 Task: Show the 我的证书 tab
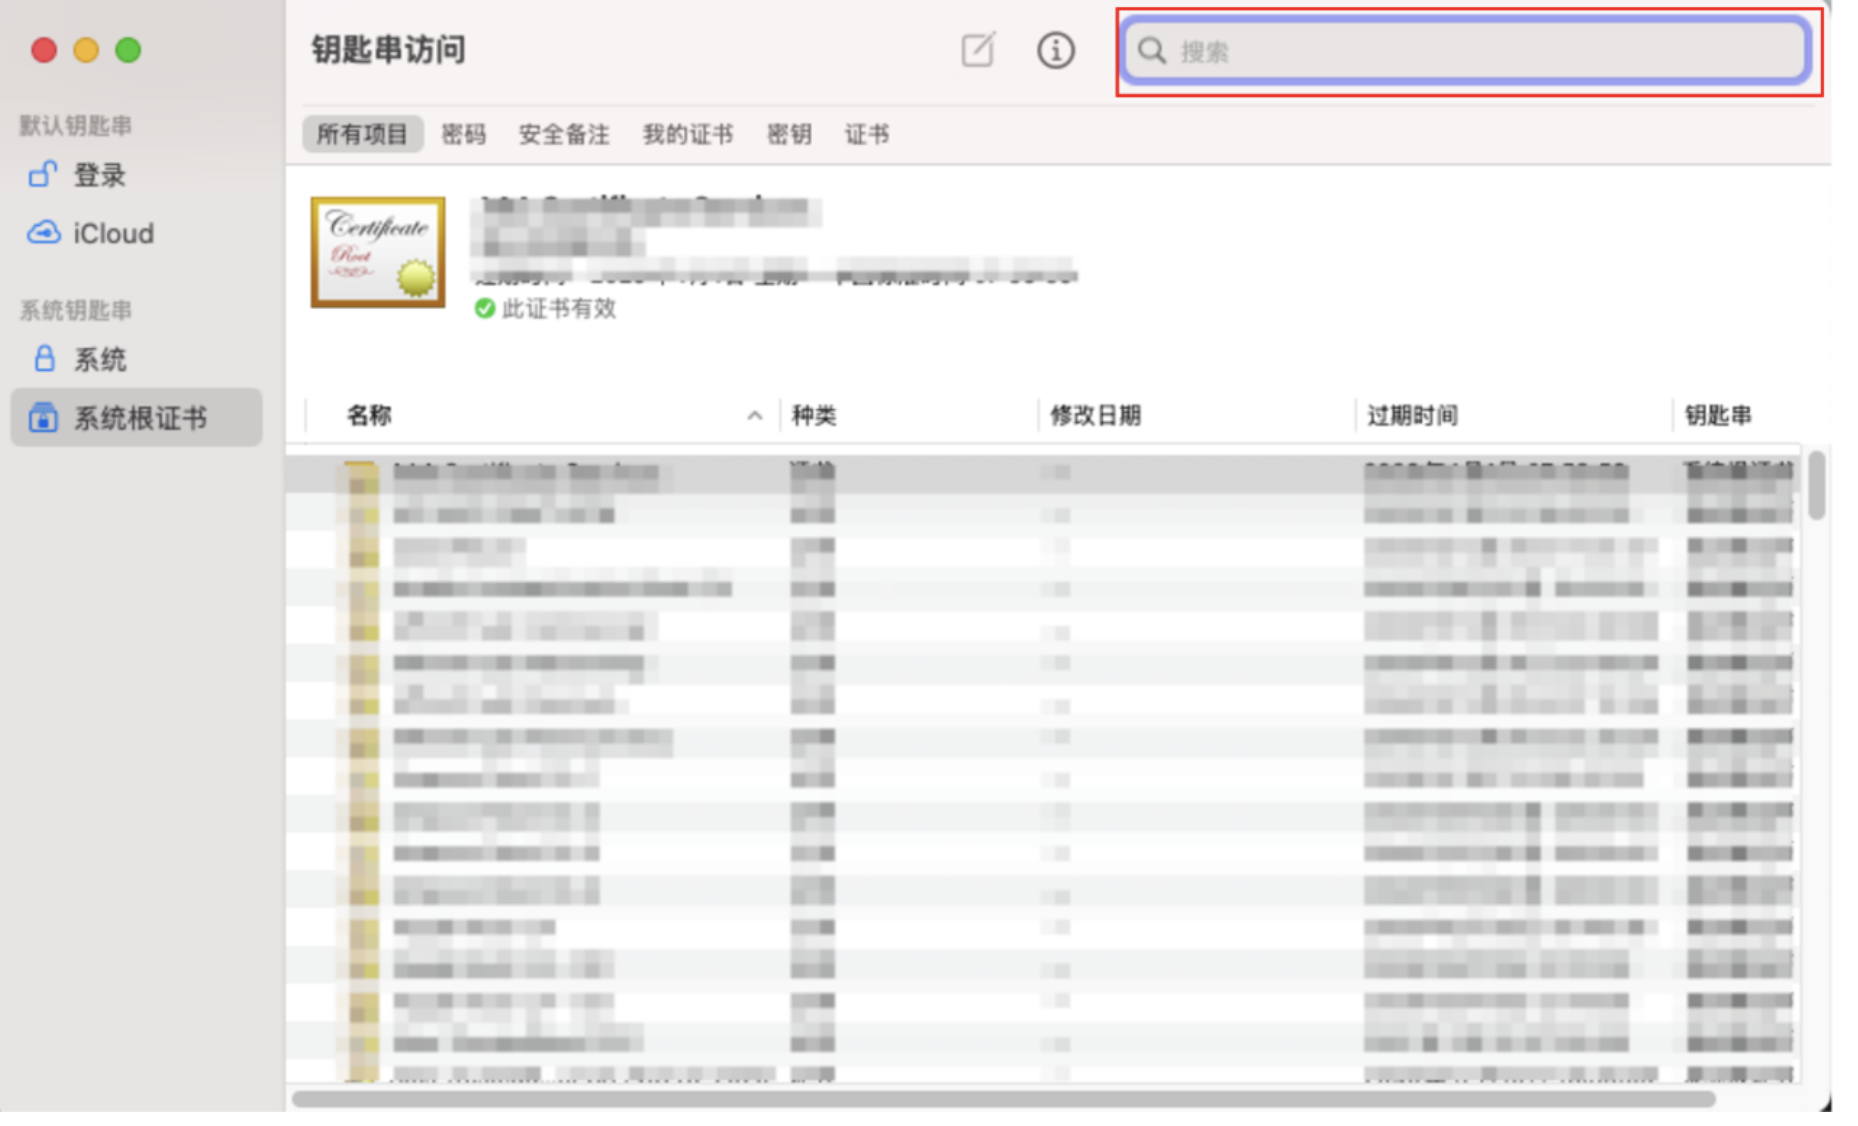[x=687, y=134]
